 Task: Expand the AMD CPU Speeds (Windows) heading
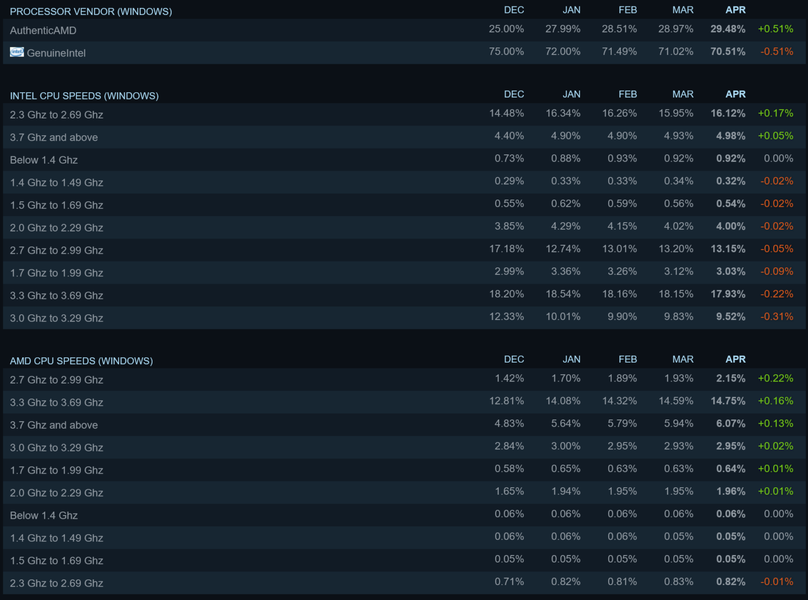(83, 360)
